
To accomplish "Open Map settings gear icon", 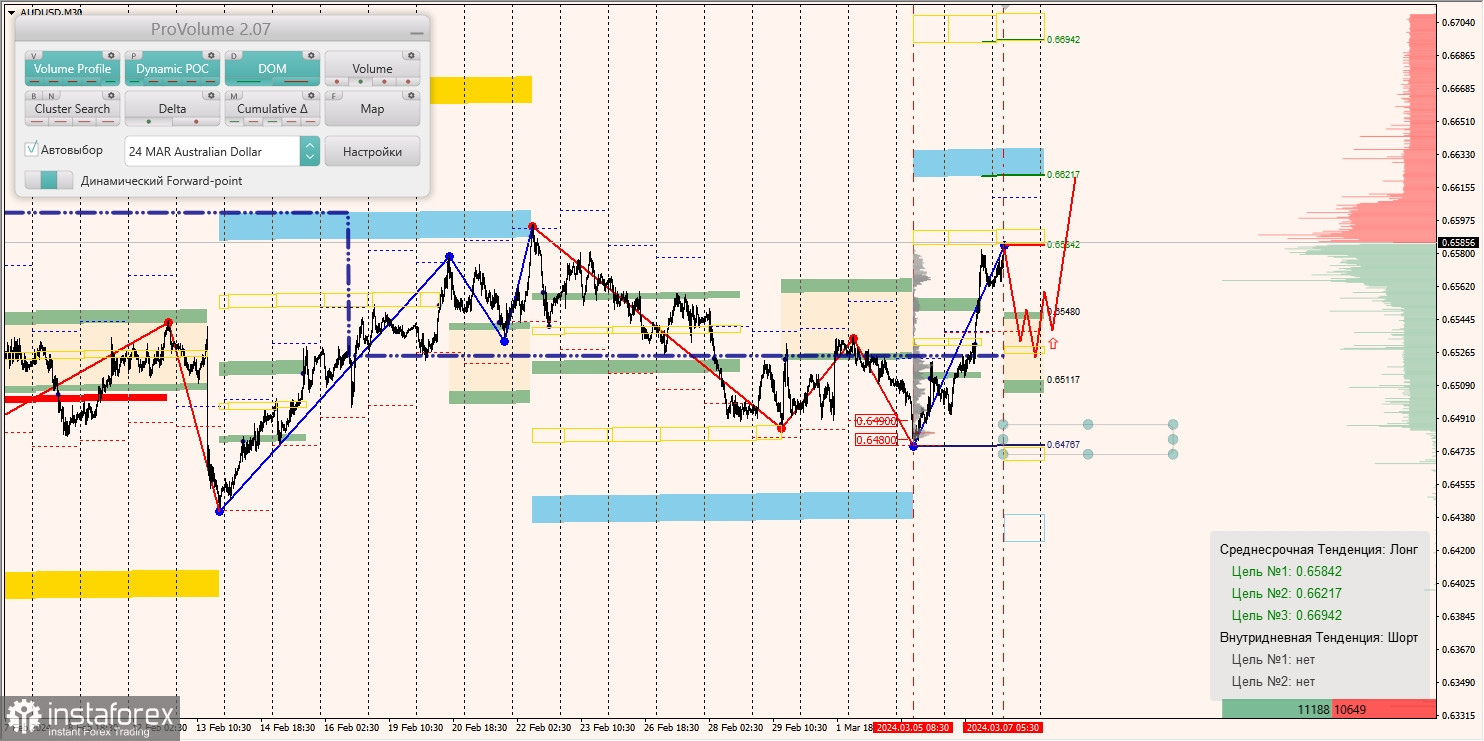I will click(x=411, y=96).
